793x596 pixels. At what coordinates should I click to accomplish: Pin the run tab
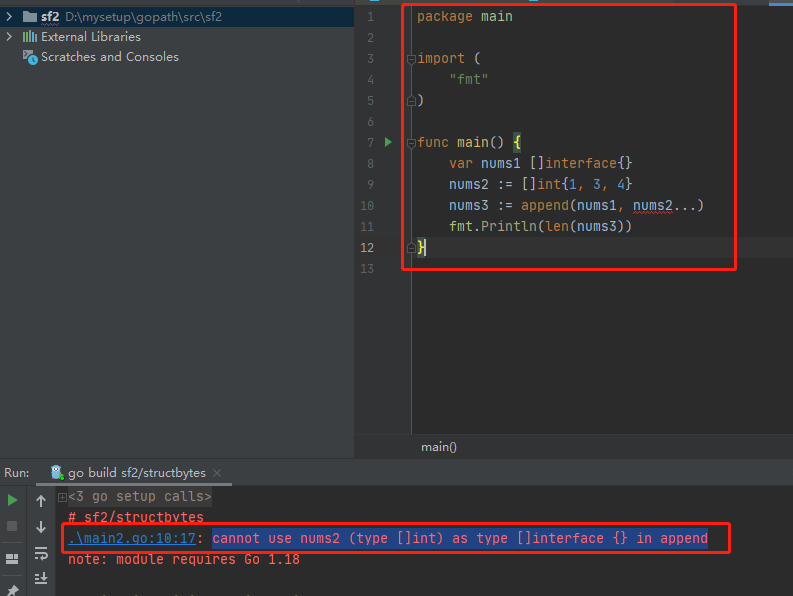(x=12, y=590)
